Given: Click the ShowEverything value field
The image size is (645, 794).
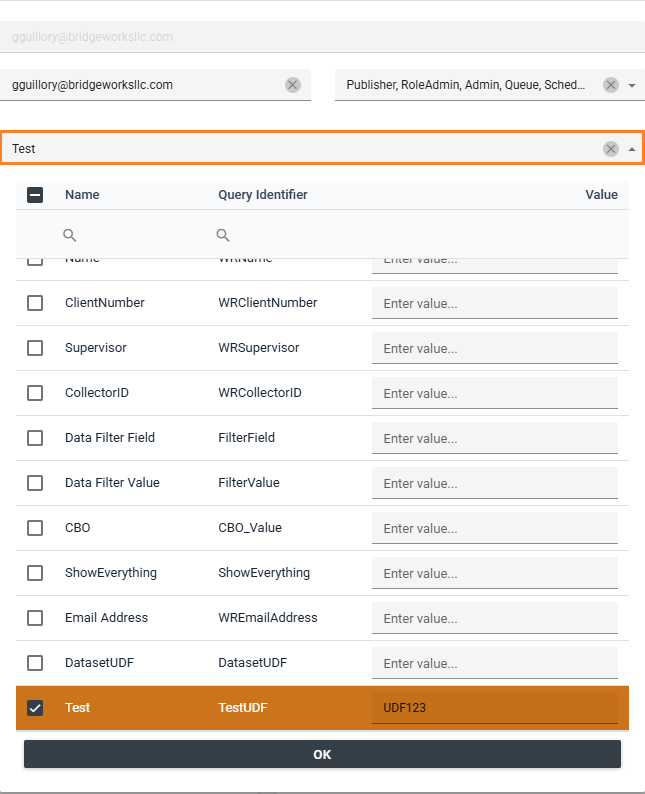Looking at the screenshot, I should tap(495, 573).
